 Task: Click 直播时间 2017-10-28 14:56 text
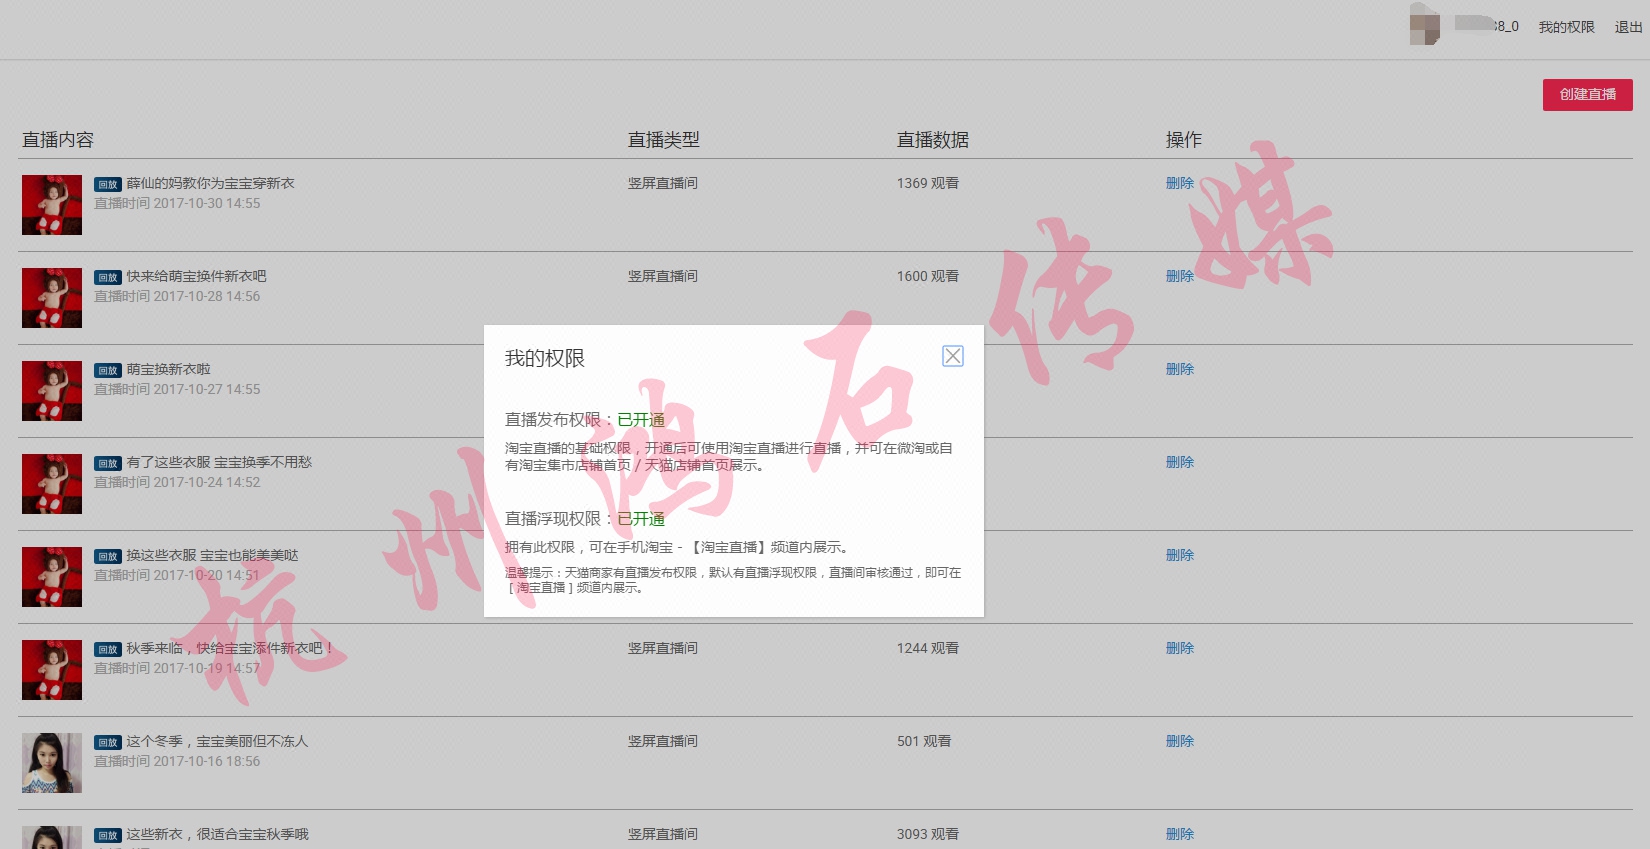tap(177, 296)
